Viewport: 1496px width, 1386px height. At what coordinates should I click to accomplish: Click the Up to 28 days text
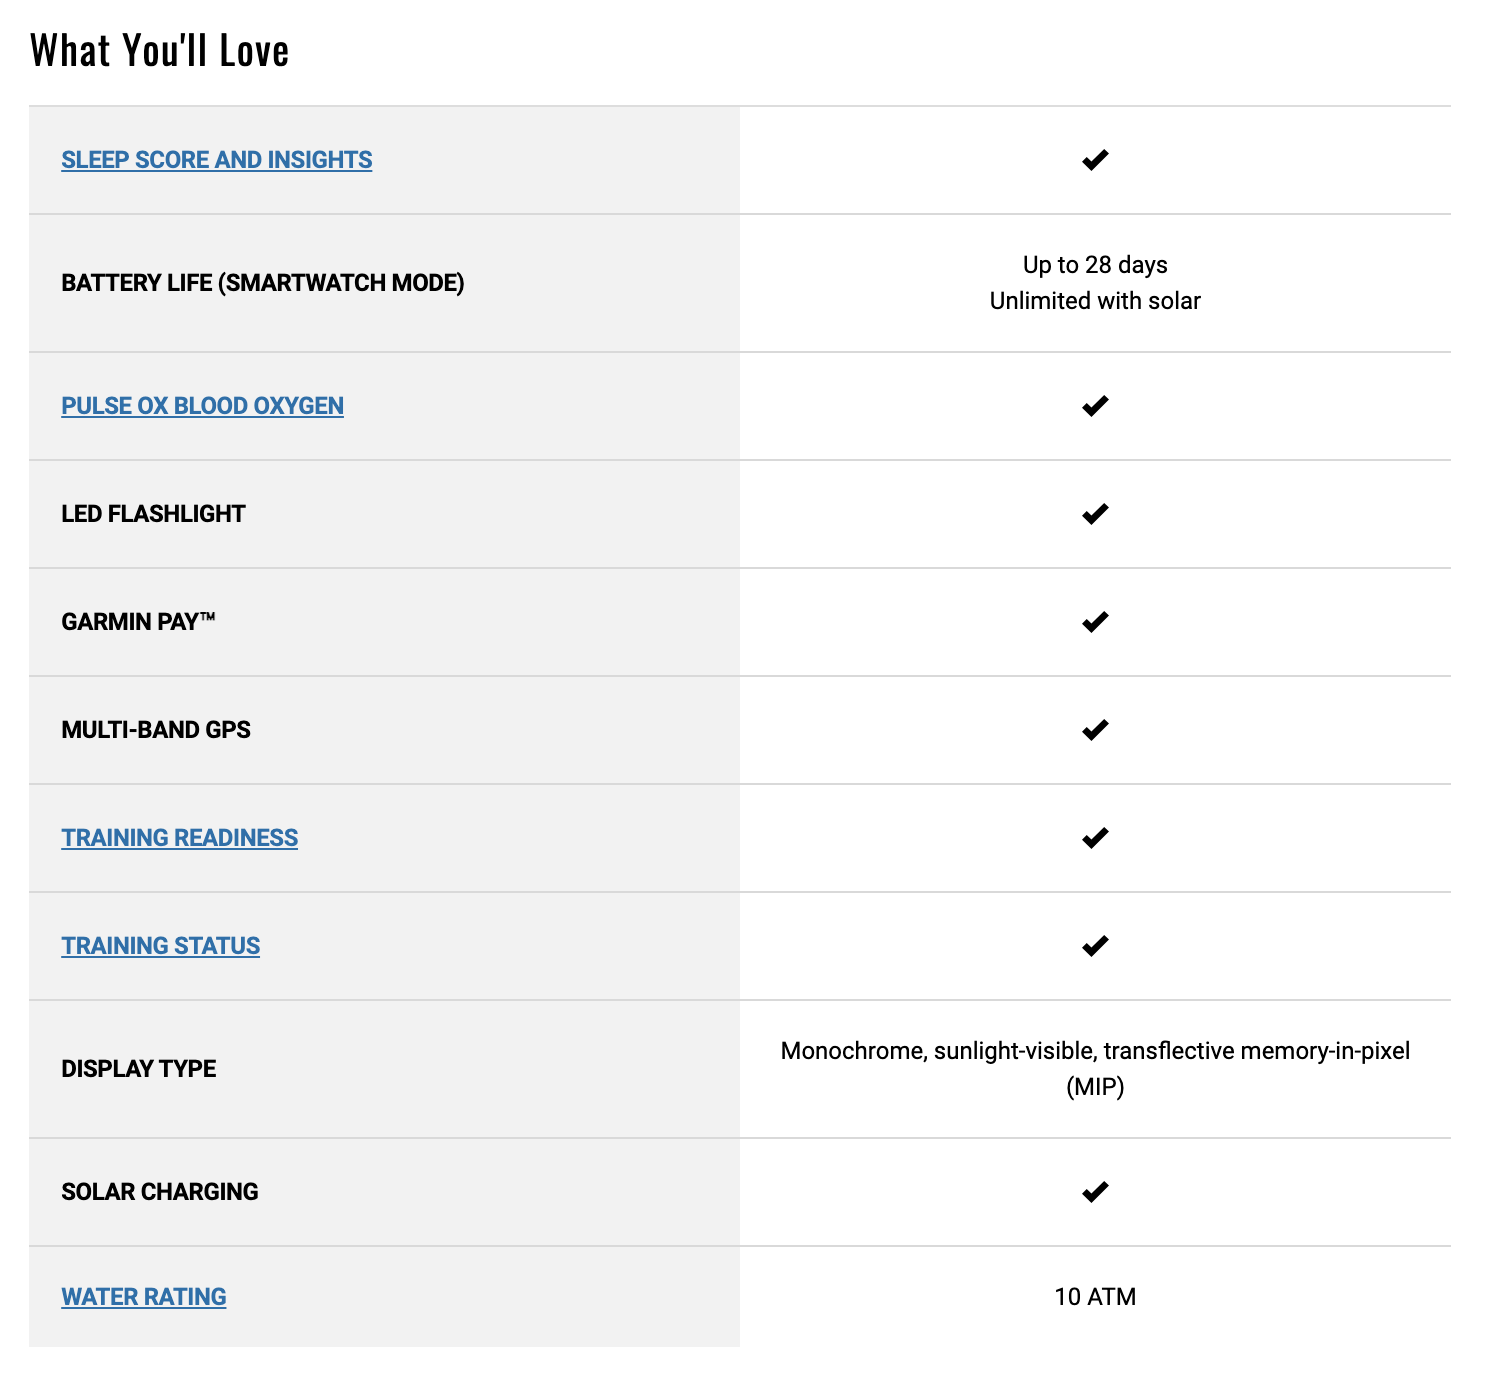click(x=1095, y=265)
